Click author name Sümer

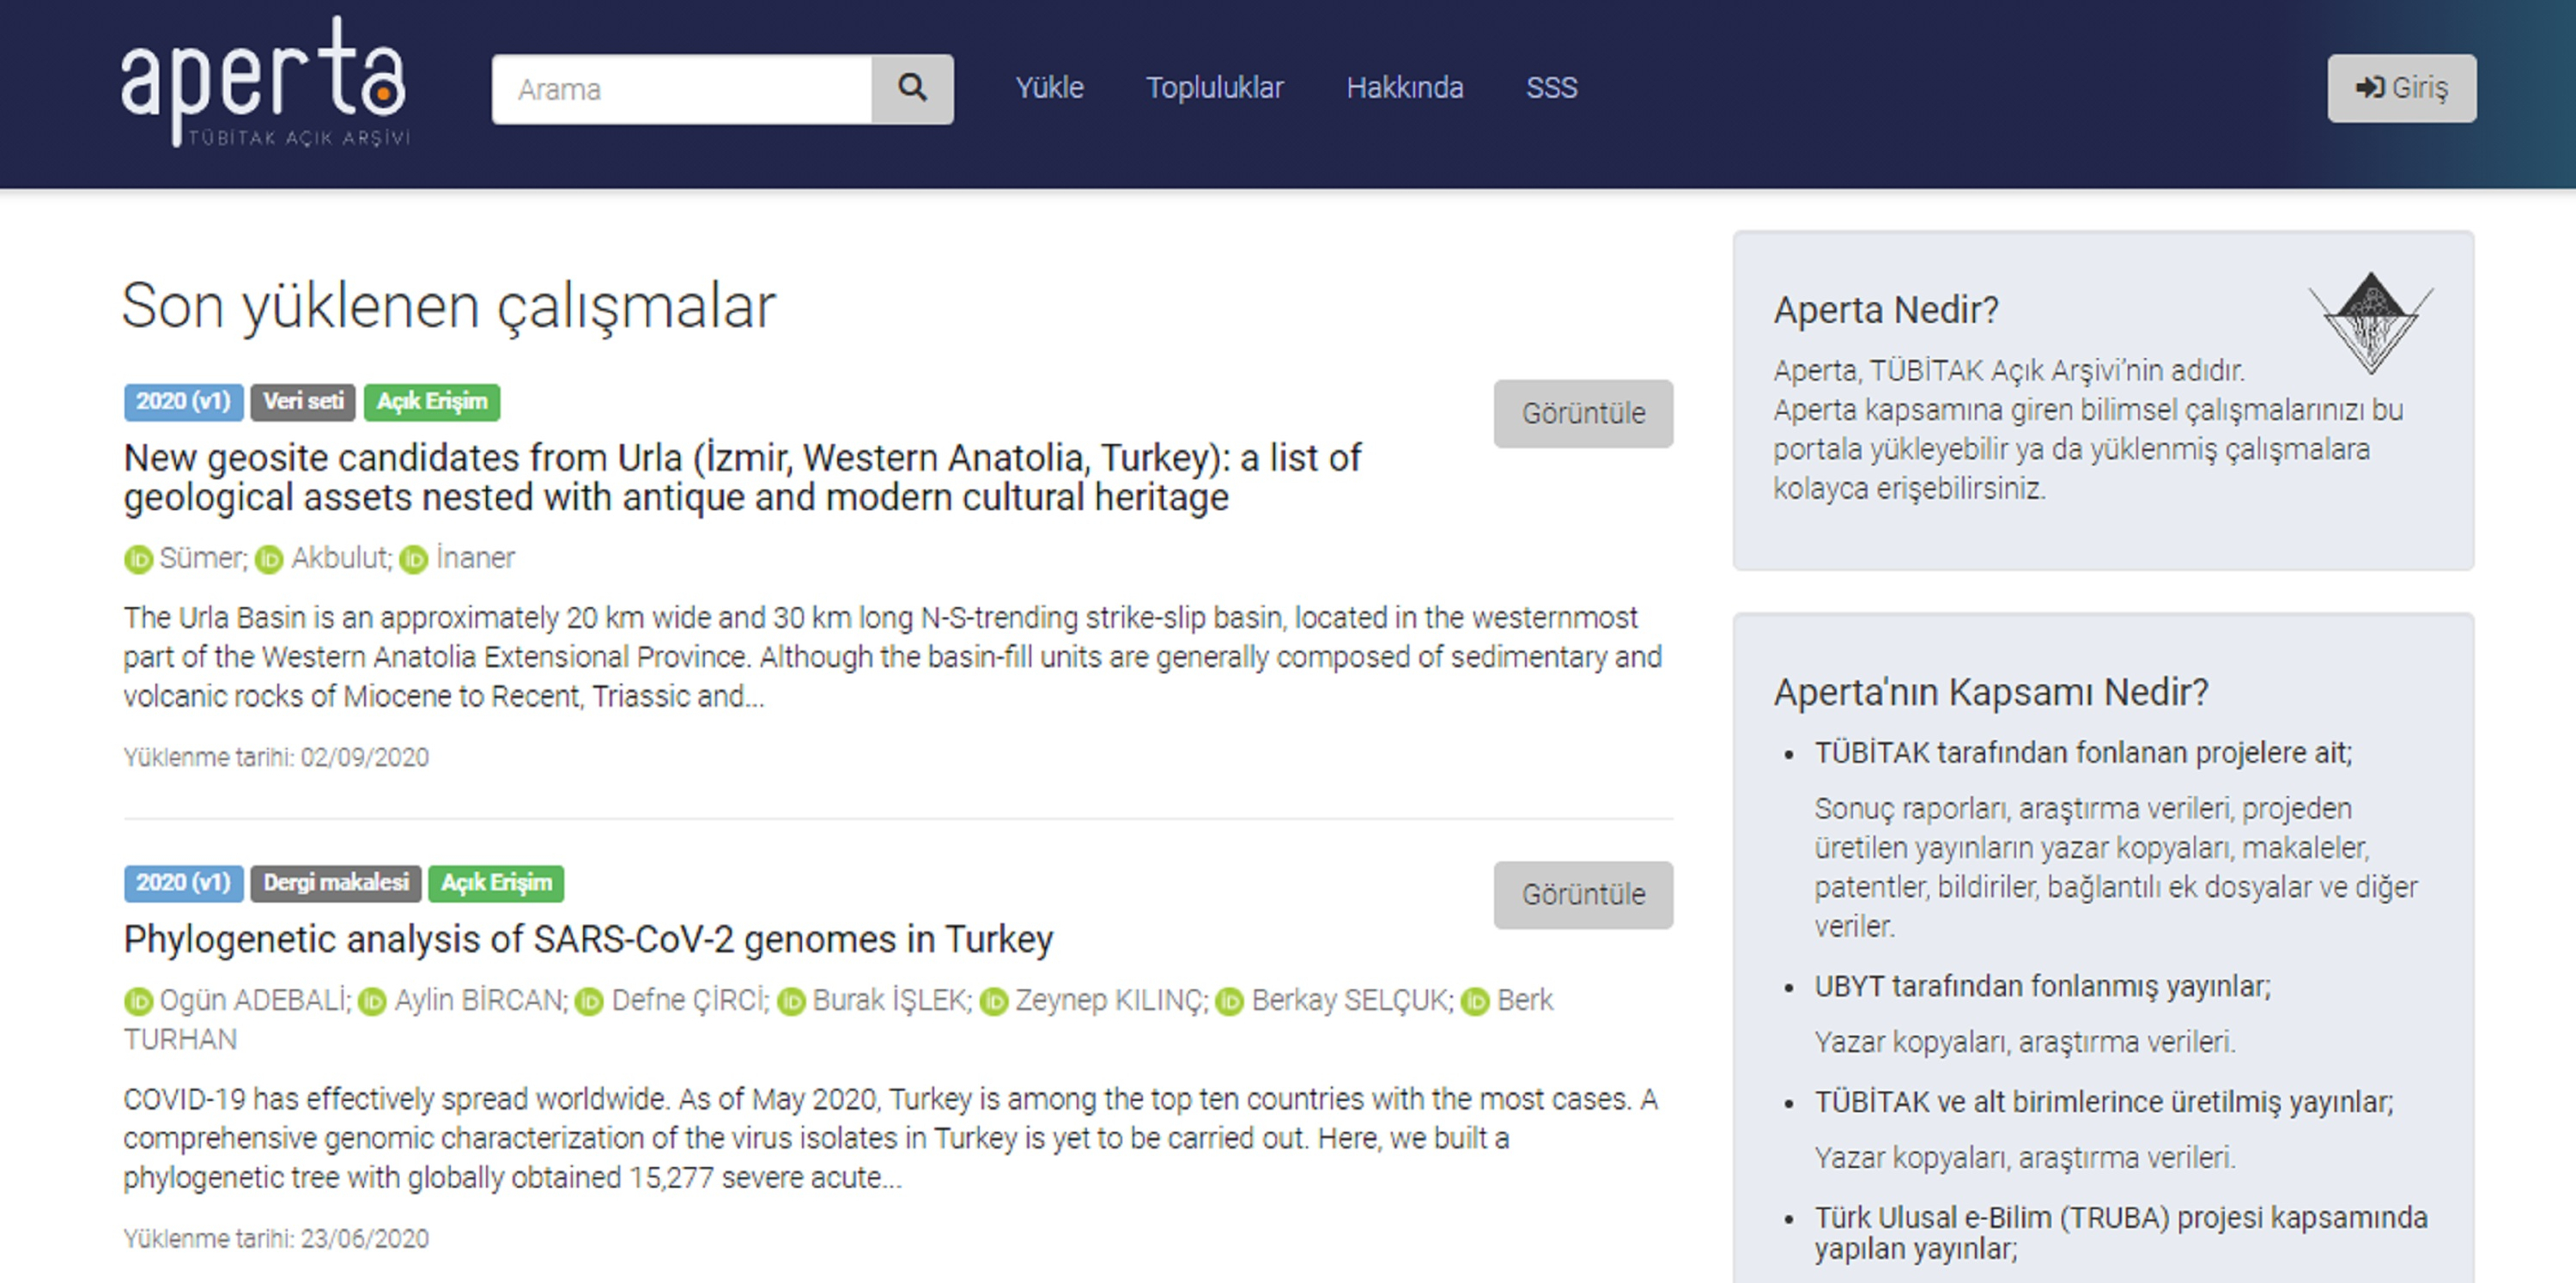tap(203, 558)
